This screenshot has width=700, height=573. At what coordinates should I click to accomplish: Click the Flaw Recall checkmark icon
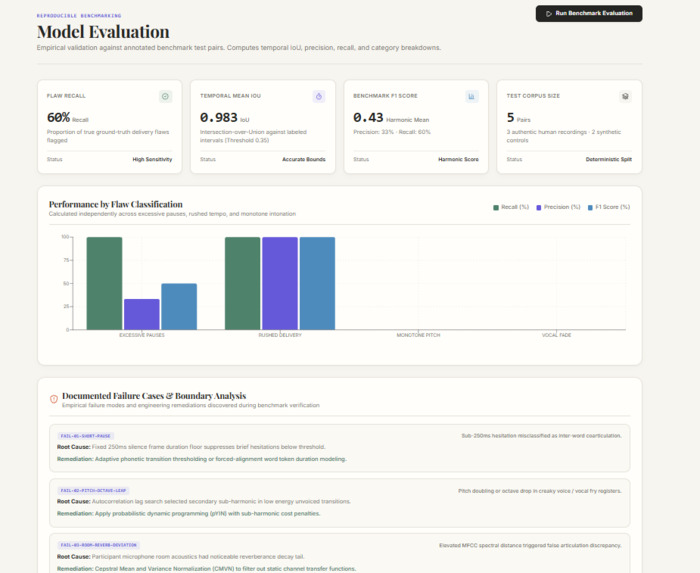(x=165, y=96)
